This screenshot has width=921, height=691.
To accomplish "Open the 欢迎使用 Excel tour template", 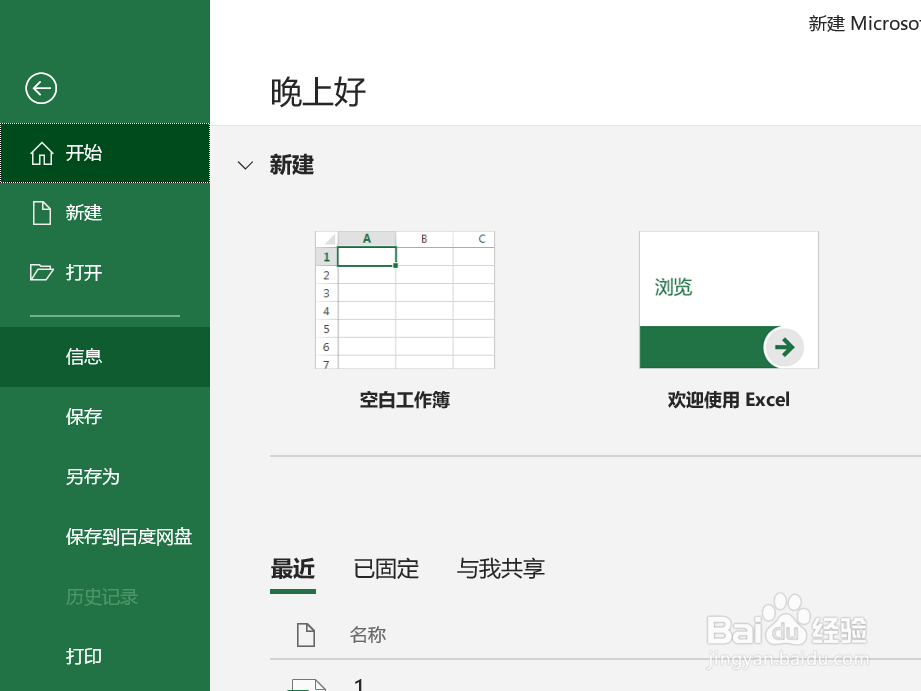I will point(728,300).
